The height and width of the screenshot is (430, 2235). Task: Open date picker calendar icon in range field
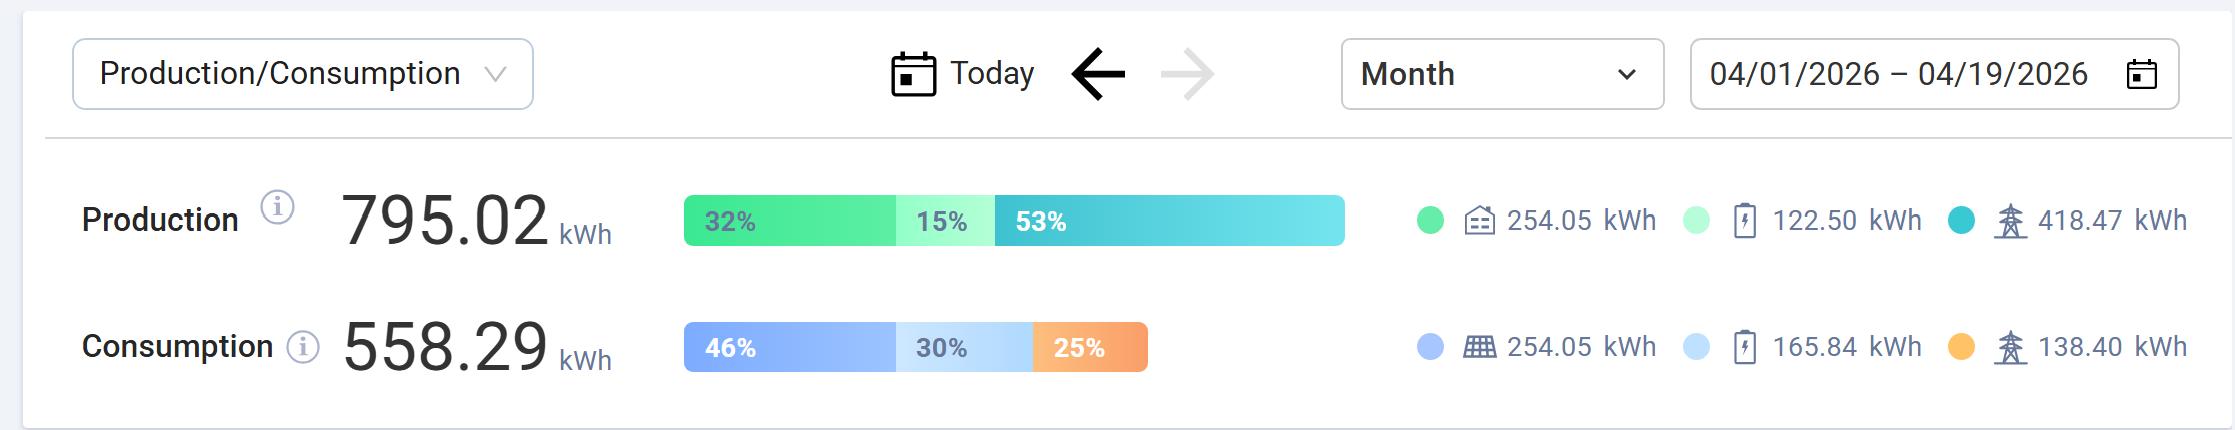pyautogui.click(x=2141, y=74)
